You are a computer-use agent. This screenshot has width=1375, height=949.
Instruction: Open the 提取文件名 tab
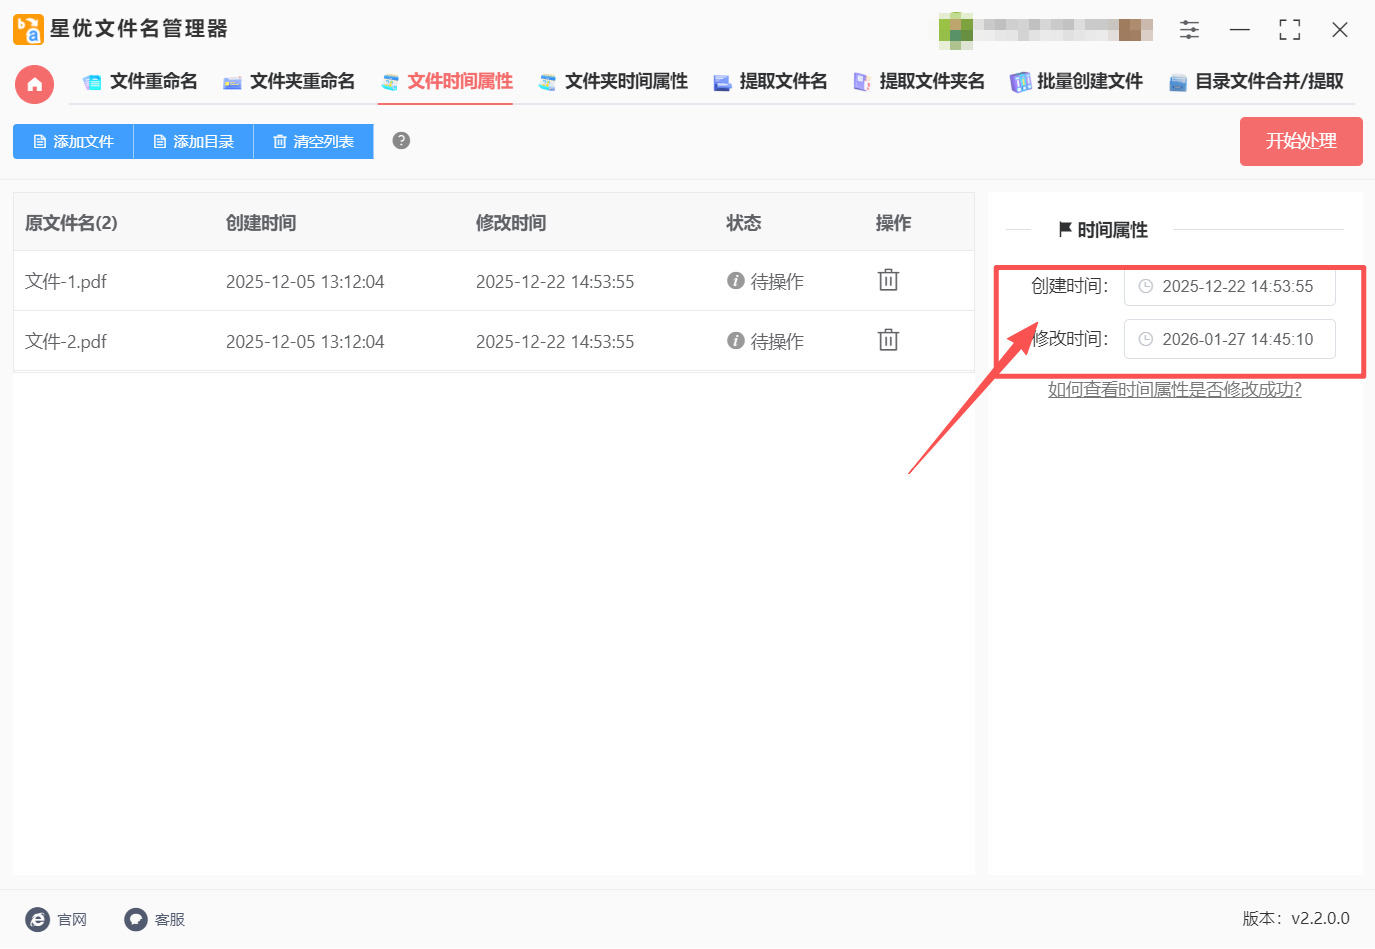click(x=770, y=82)
